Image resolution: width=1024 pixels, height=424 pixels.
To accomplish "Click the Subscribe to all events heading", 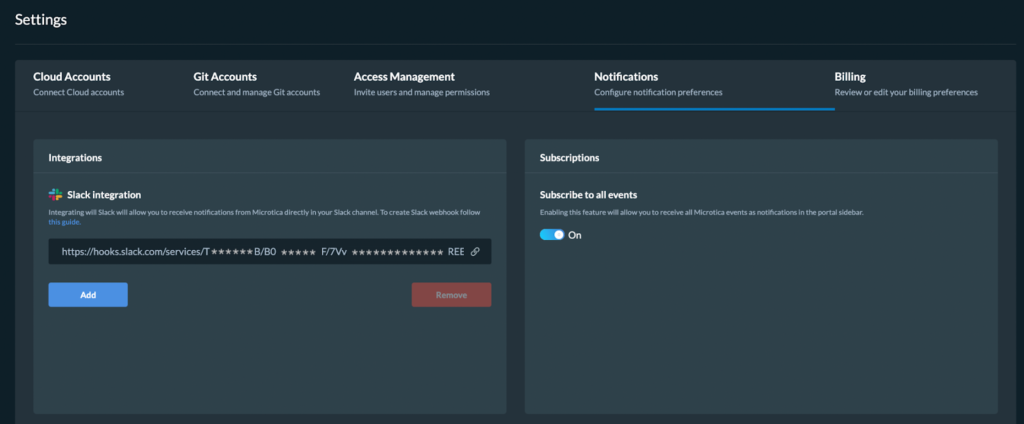I will tap(588, 195).
